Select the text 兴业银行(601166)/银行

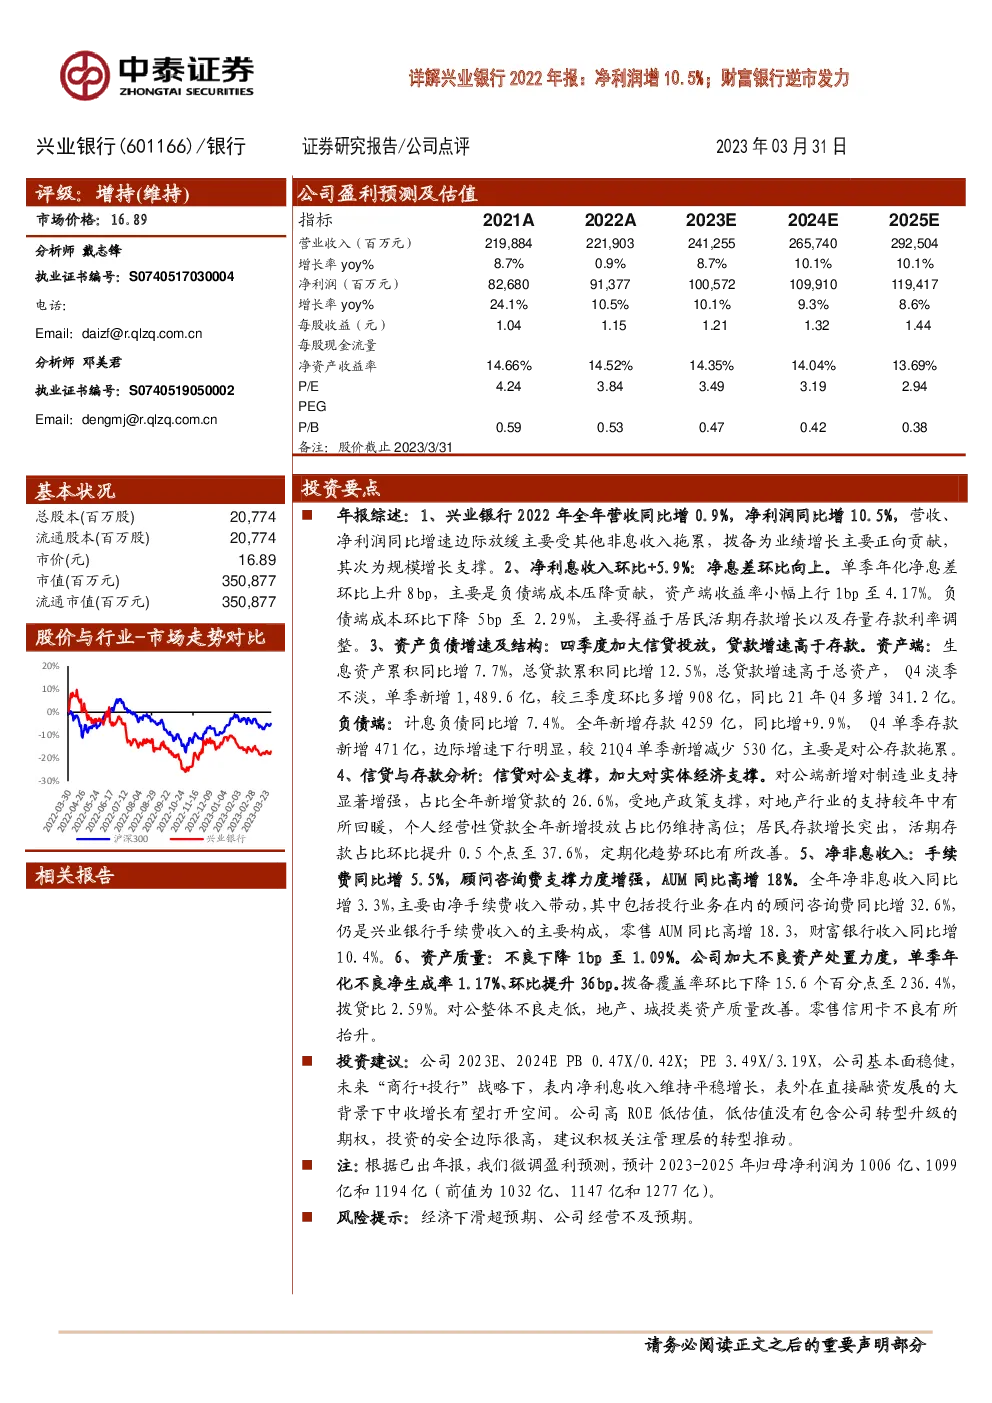(x=141, y=146)
